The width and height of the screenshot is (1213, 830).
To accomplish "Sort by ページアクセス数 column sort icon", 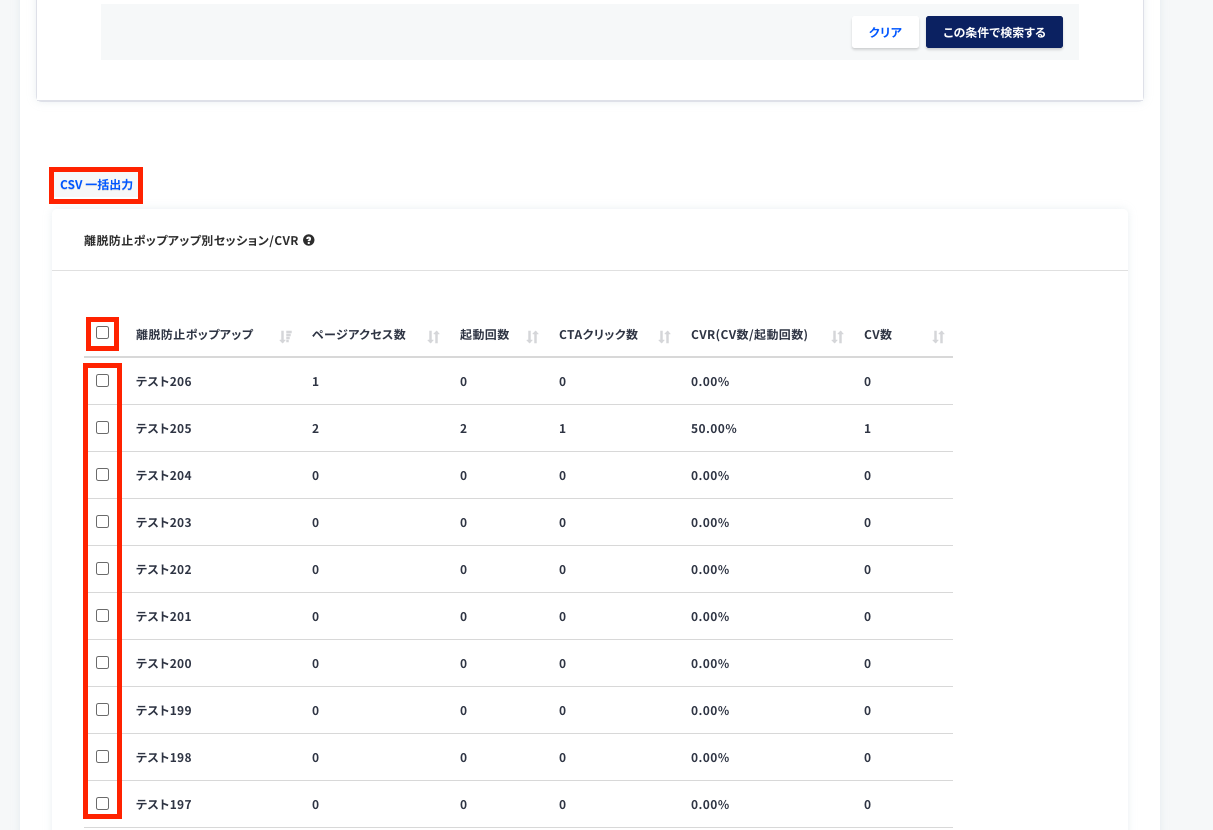I will pos(434,337).
